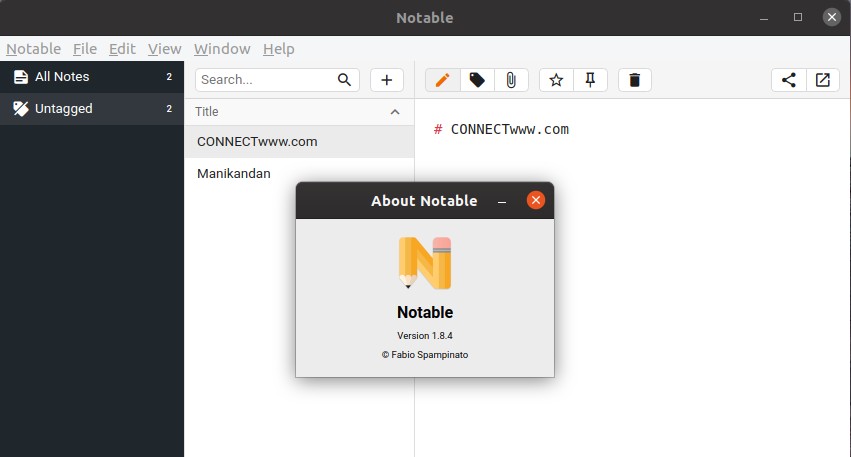Close the main Notable window
The width and height of the screenshot is (851, 457).
click(831, 17)
